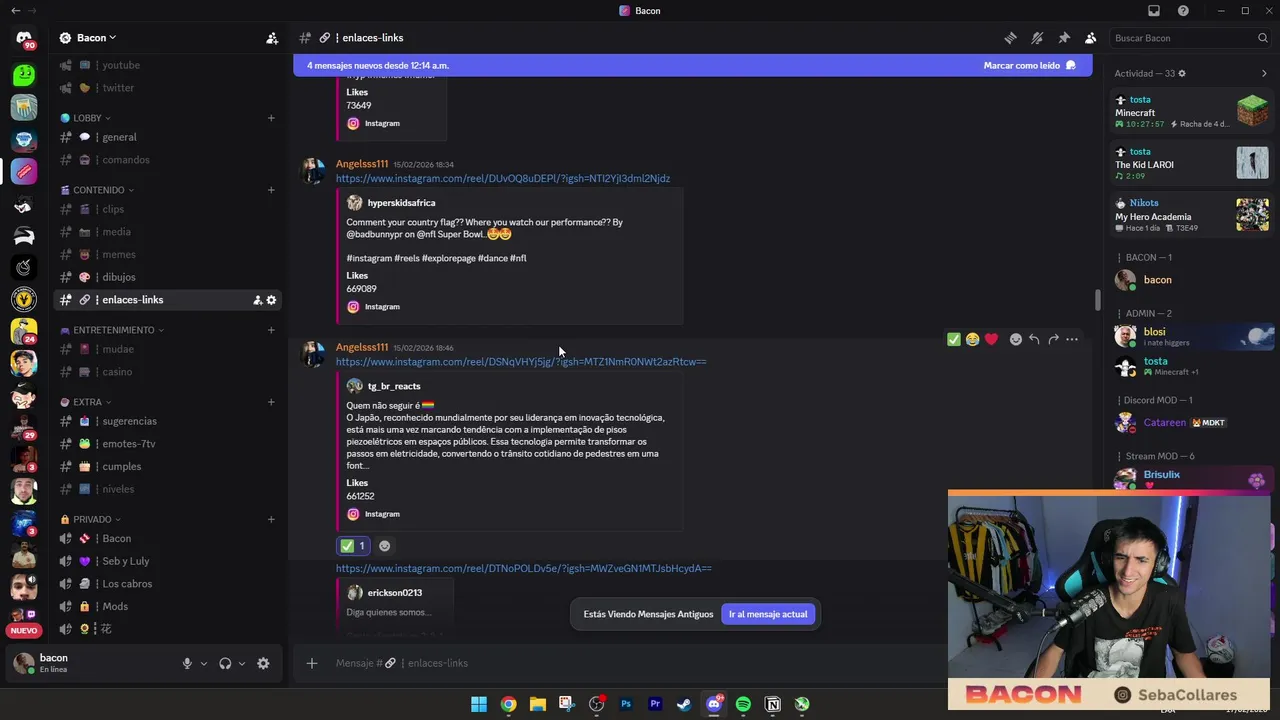This screenshot has height=720, width=1280.
Task: Click the chat scrollbar thumb
Action: [1097, 301]
